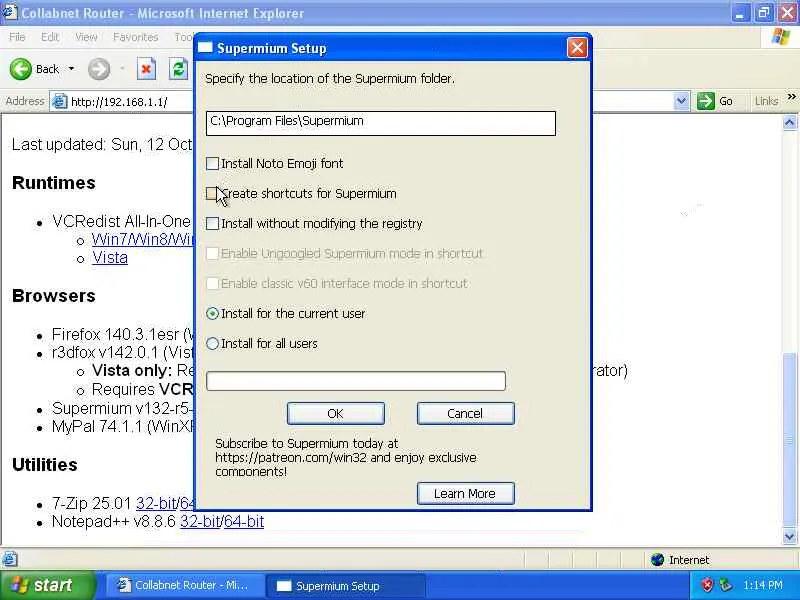Toggle Enable Ungoogled Supermium mode checkbox
The image size is (800, 600).
tap(212, 254)
